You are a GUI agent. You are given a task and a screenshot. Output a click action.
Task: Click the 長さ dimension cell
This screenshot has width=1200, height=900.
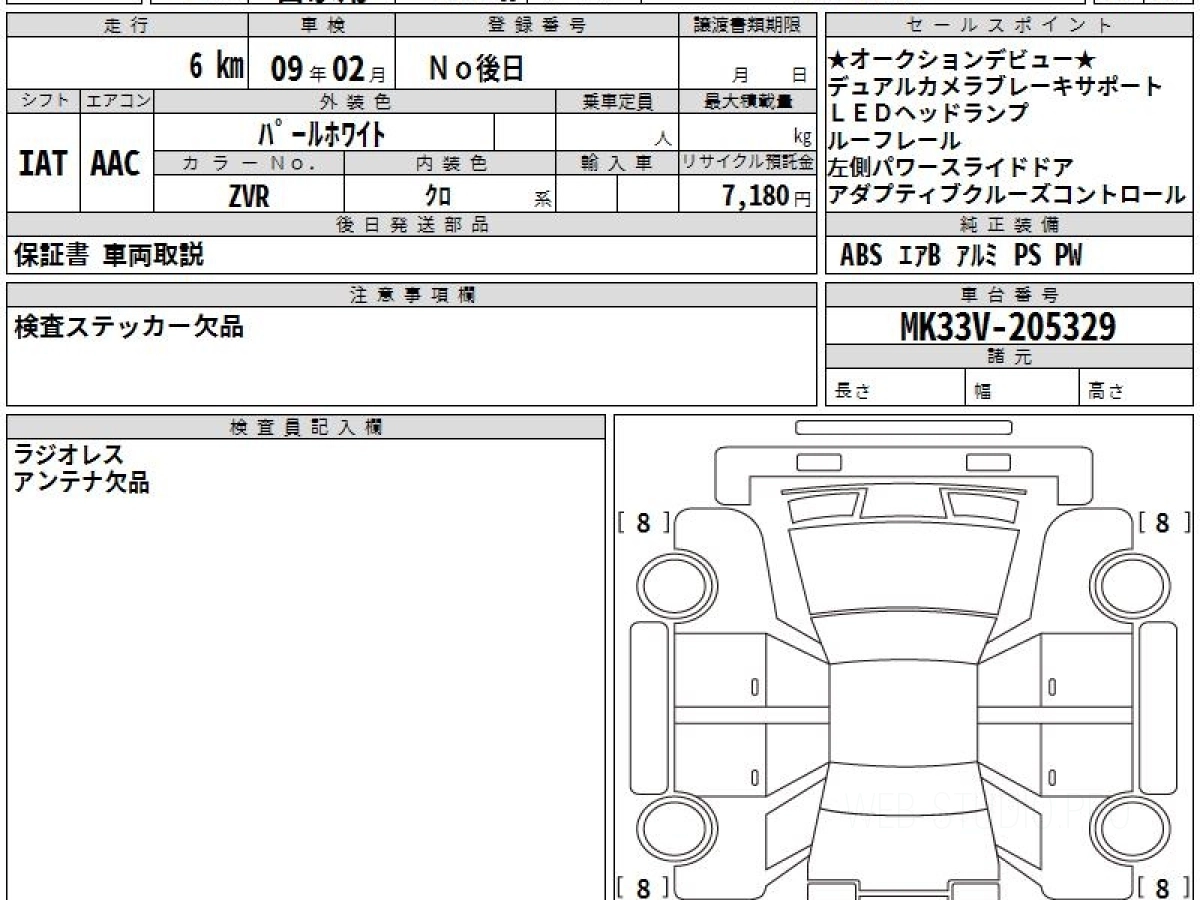coord(896,388)
